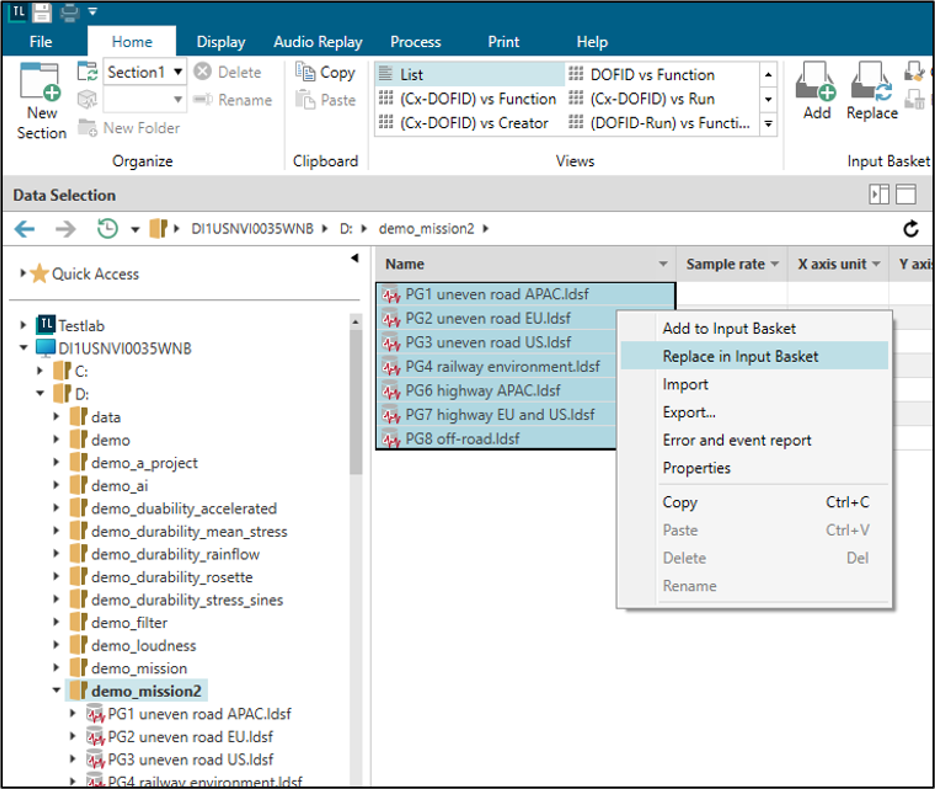
Task: Expand the demo_mission folder in tree
Action: point(58,668)
